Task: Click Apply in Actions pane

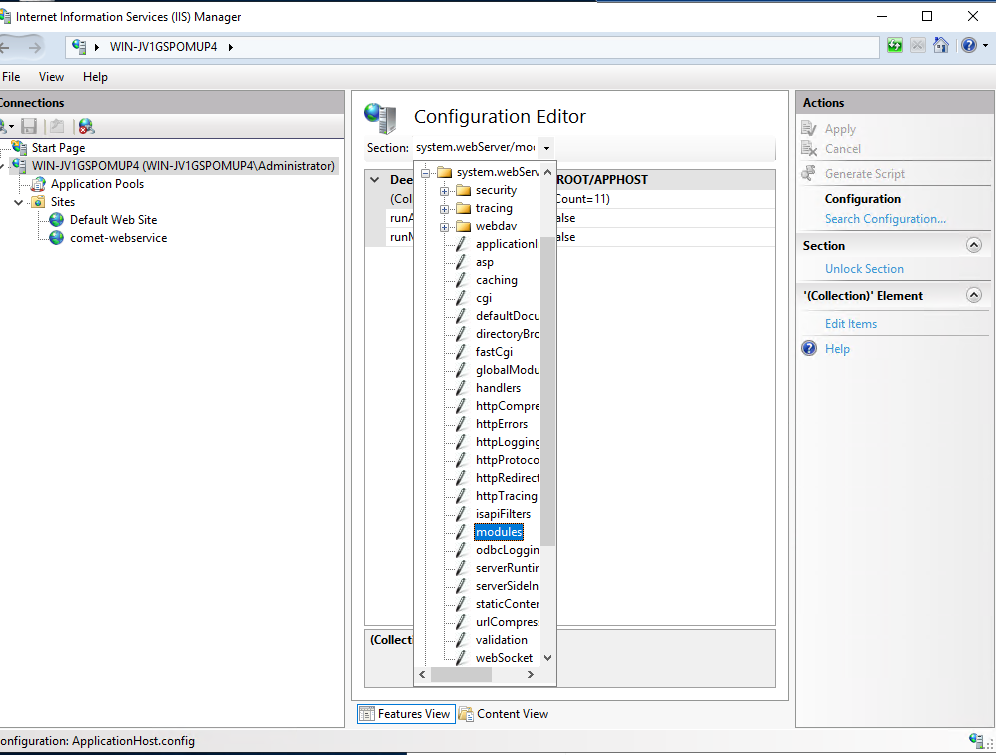Action: (x=840, y=129)
